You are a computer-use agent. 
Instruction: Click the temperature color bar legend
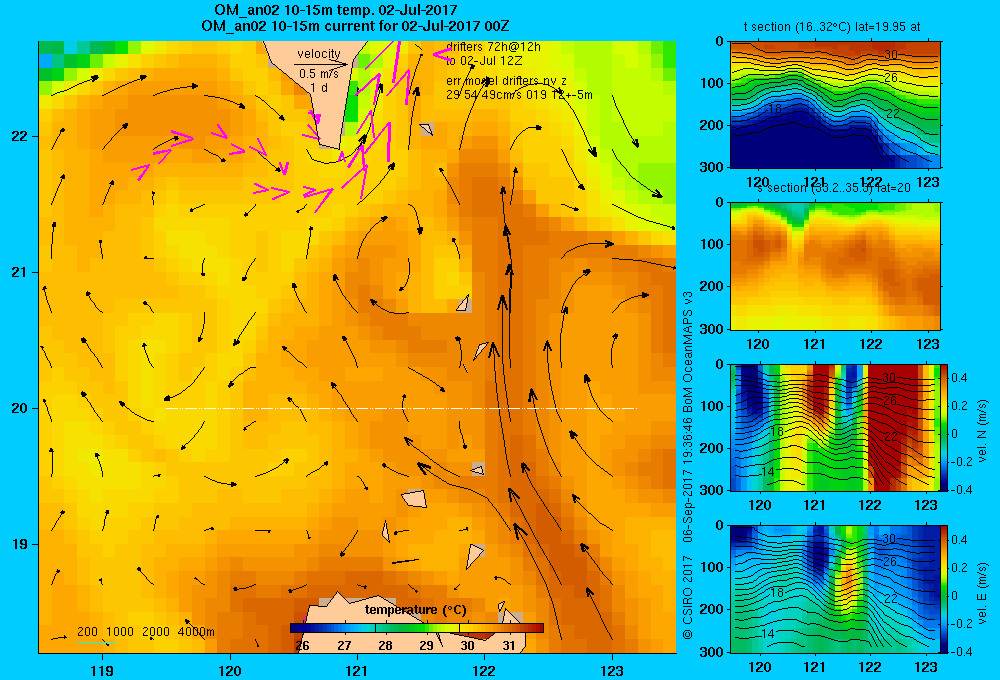coord(416,628)
